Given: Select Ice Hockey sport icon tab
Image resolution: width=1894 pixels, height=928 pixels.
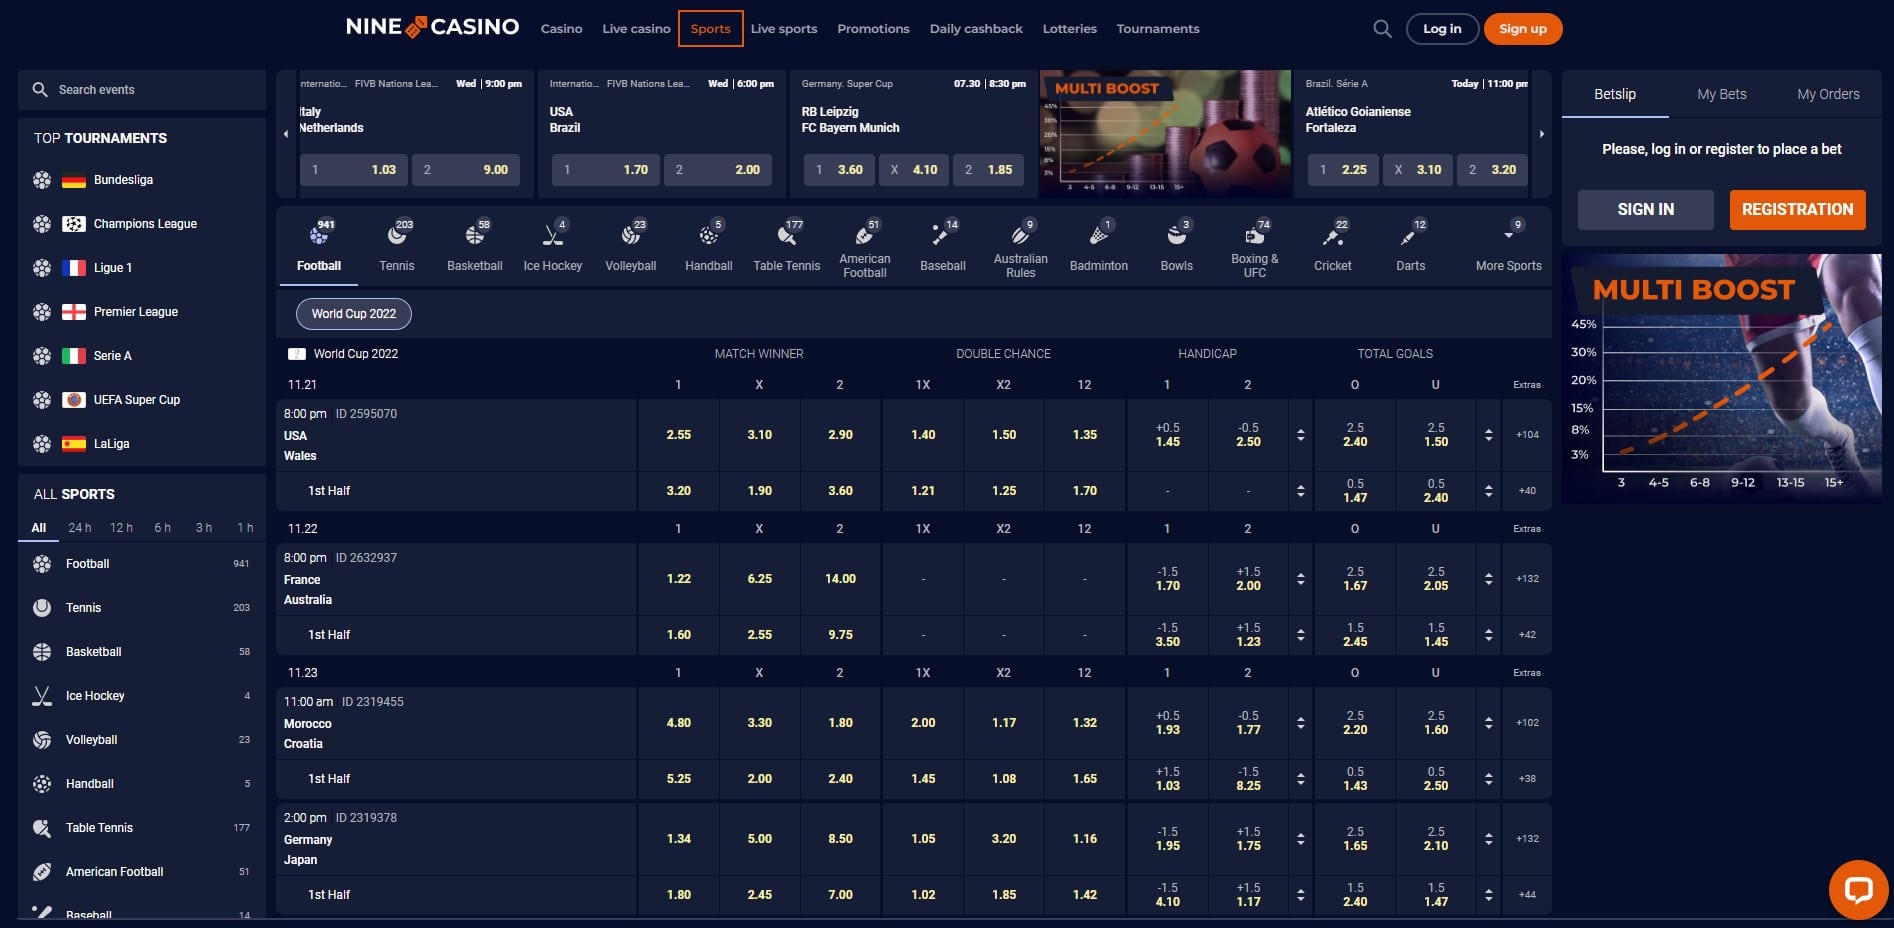Looking at the screenshot, I should click(x=553, y=246).
